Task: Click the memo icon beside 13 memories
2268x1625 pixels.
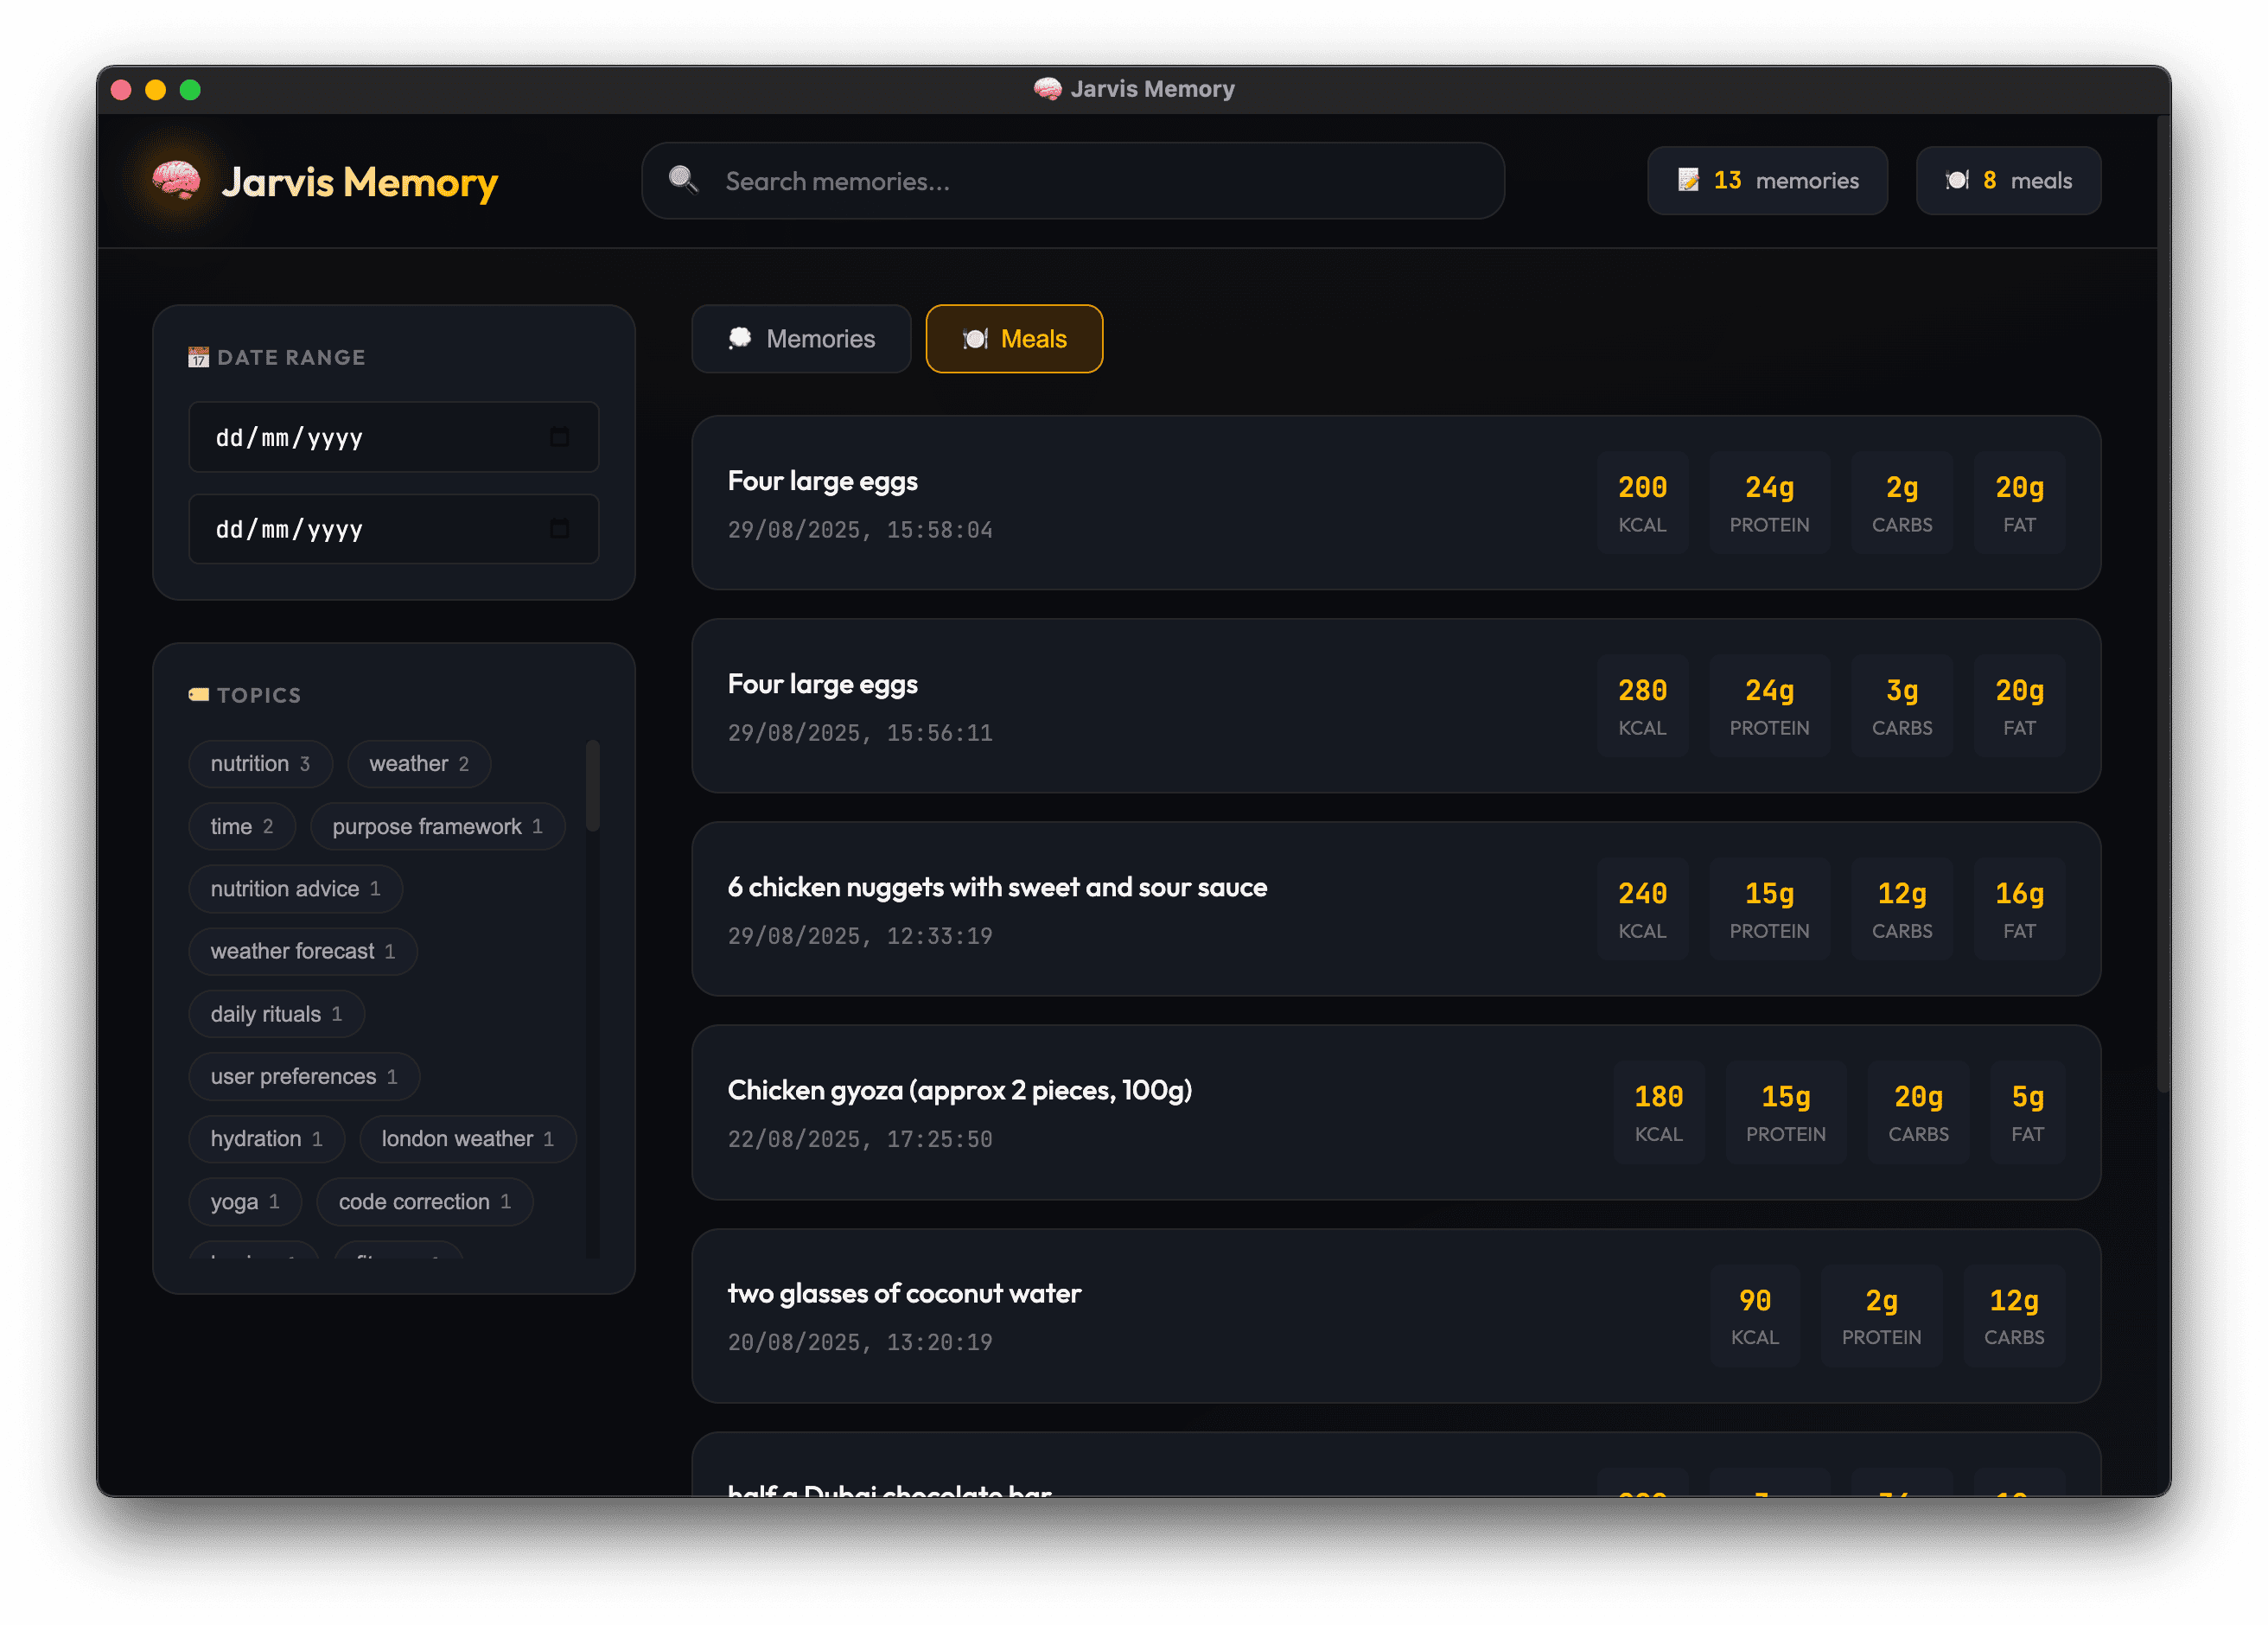Action: (1690, 180)
